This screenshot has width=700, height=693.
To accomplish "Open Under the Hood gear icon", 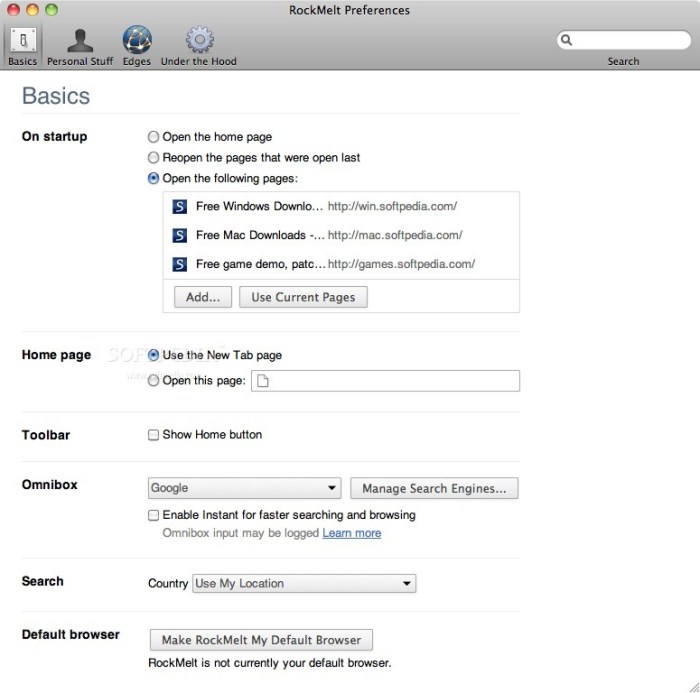I will (x=201, y=41).
